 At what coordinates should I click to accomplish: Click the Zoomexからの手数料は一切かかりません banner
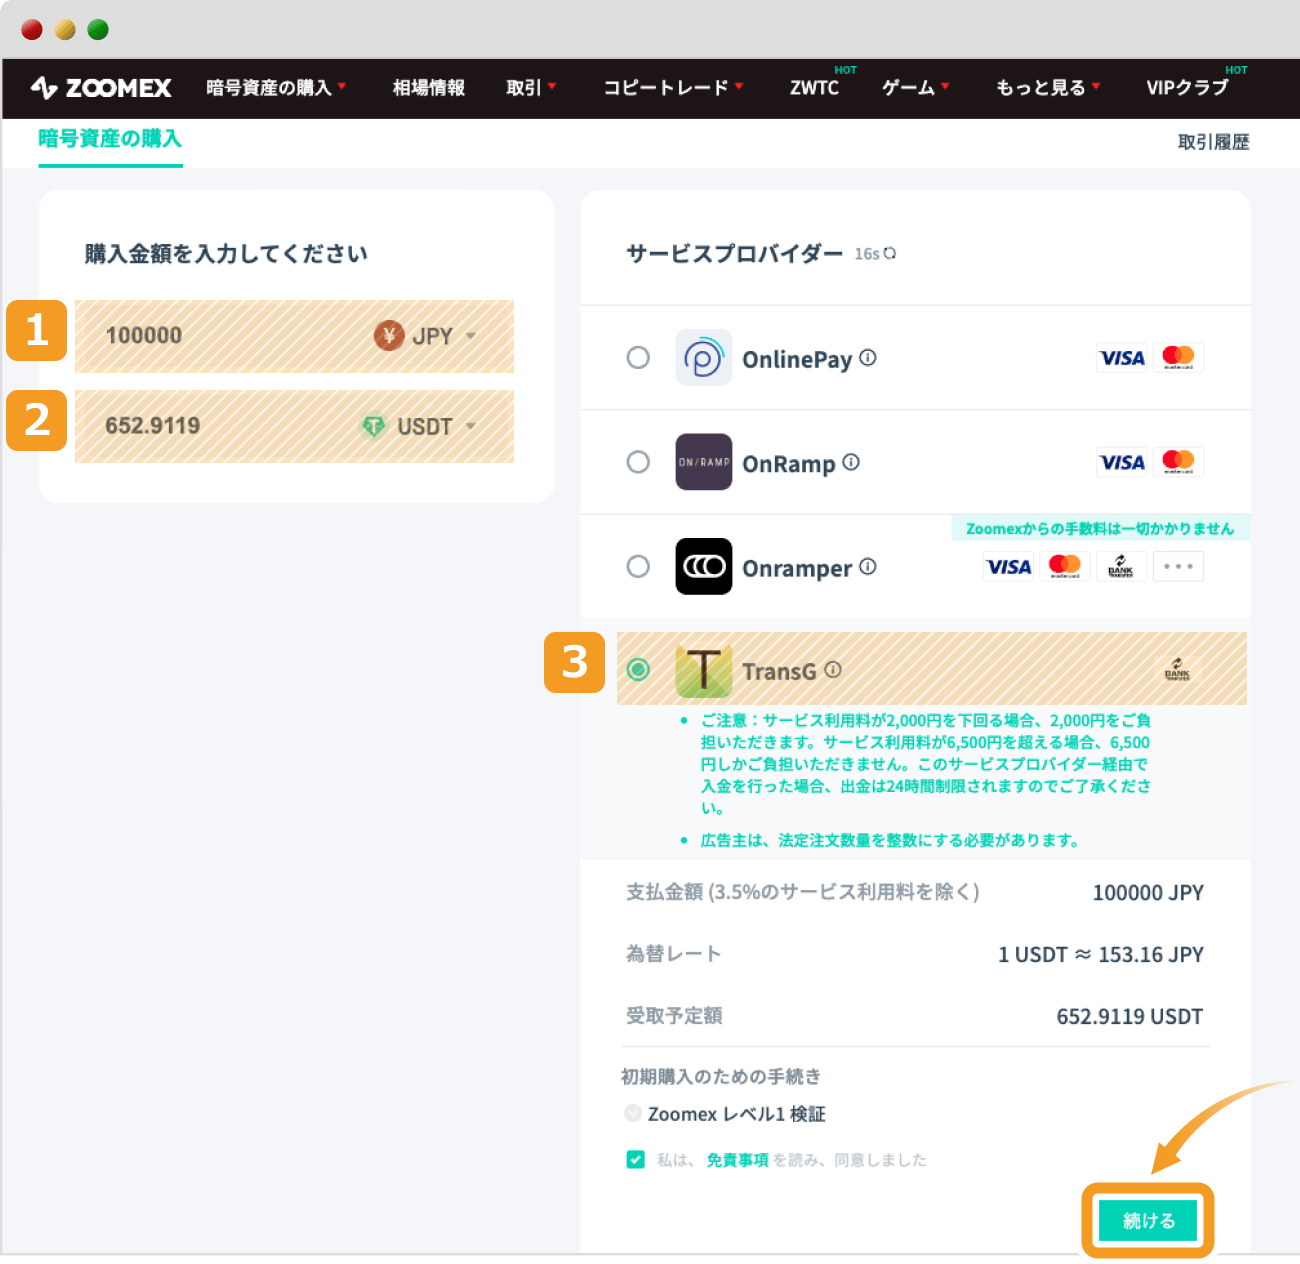pyautogui.click(x=1100, y=528)
